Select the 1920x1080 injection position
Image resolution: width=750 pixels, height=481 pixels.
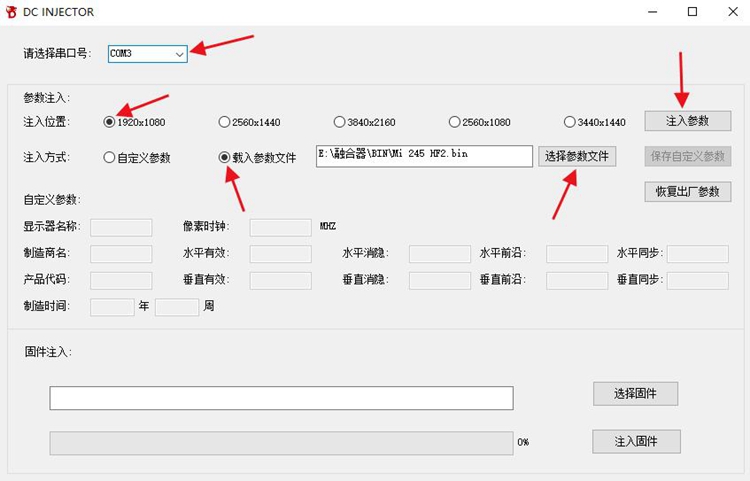pyautogui.click(x=109, y=122)
